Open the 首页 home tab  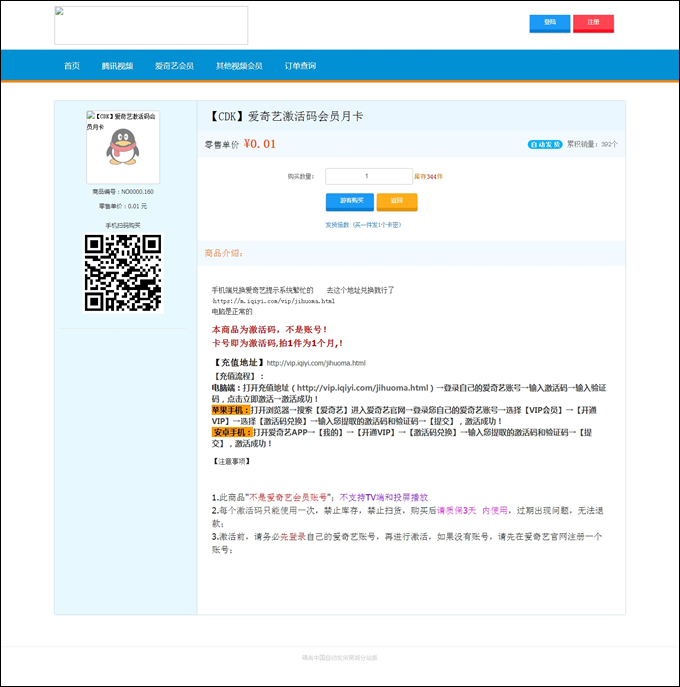coord(72,66)
